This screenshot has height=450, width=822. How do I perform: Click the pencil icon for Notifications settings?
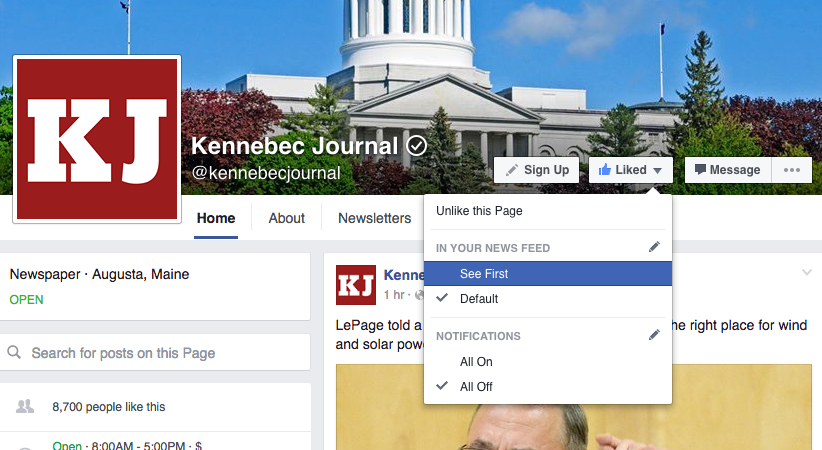tap(654, 335)
